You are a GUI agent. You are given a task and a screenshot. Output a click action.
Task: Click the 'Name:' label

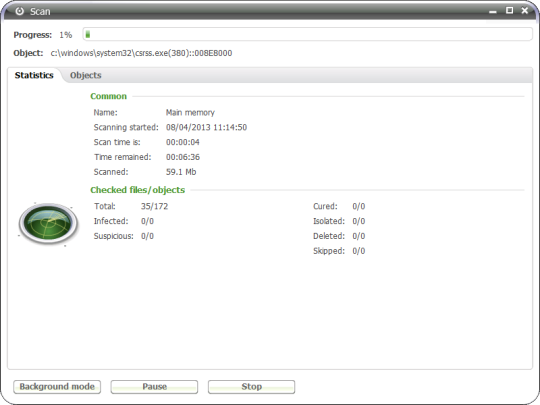point(106,113)
